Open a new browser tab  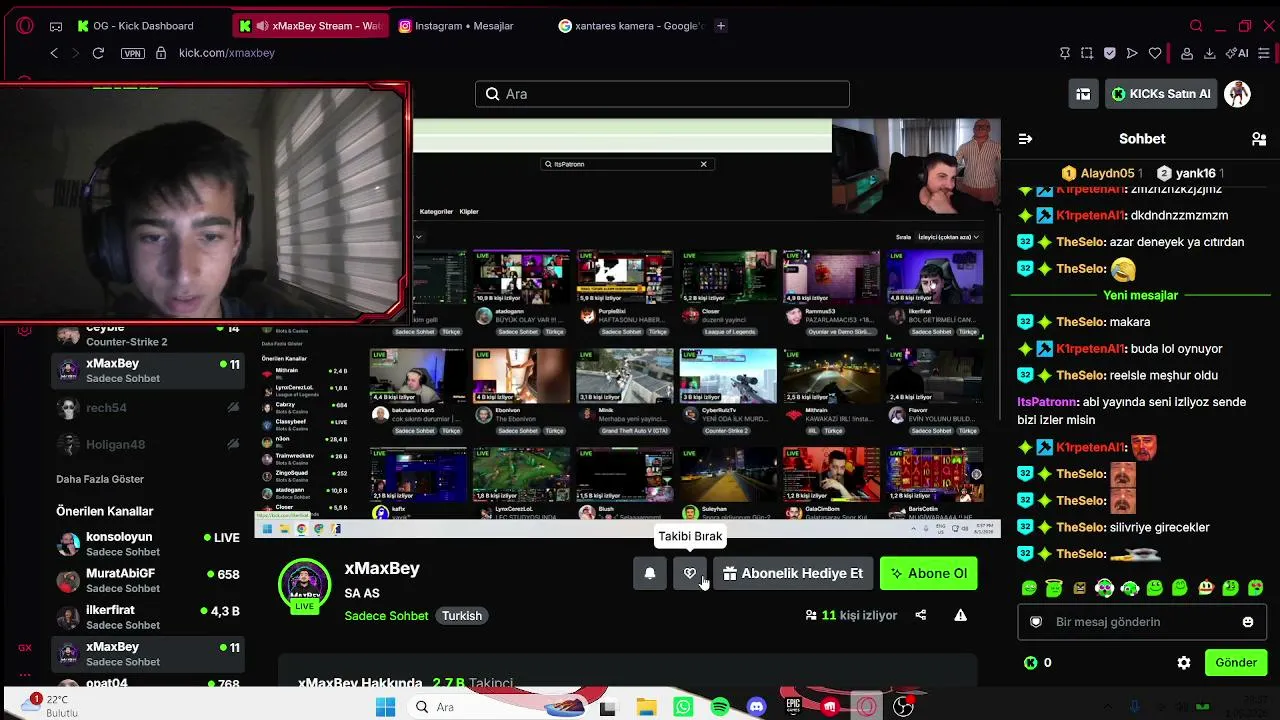[721, 26]
